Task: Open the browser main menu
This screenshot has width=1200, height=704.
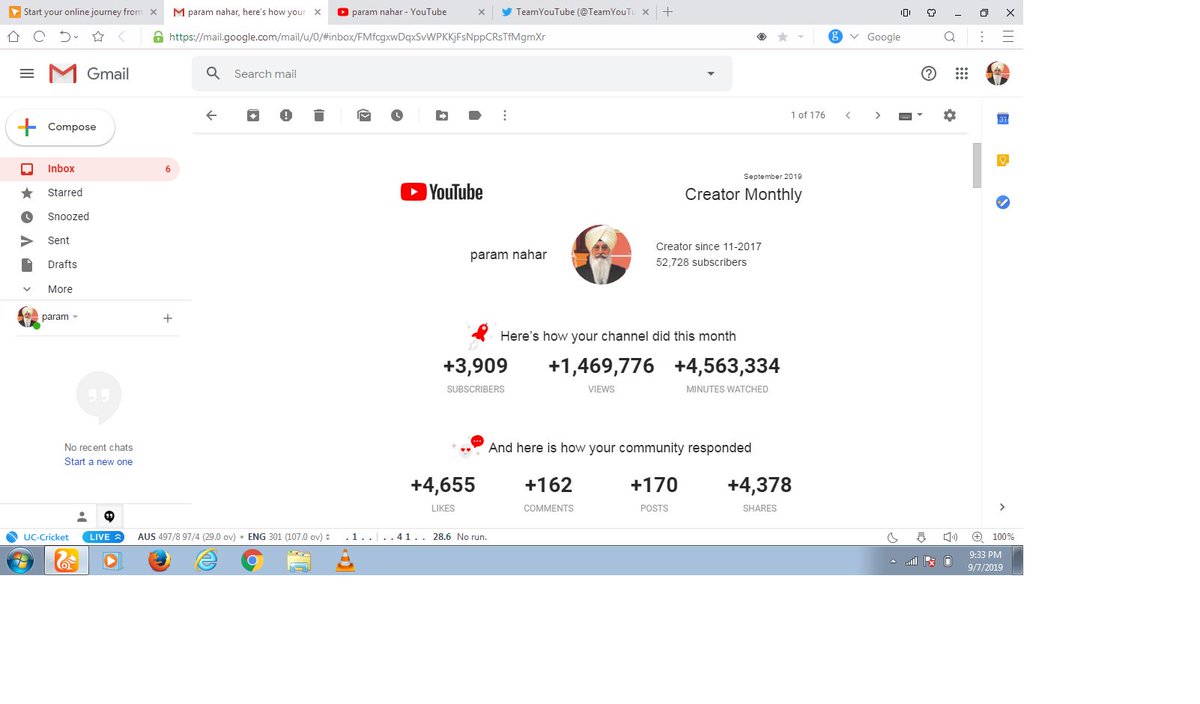Action: click(1008, 36)
